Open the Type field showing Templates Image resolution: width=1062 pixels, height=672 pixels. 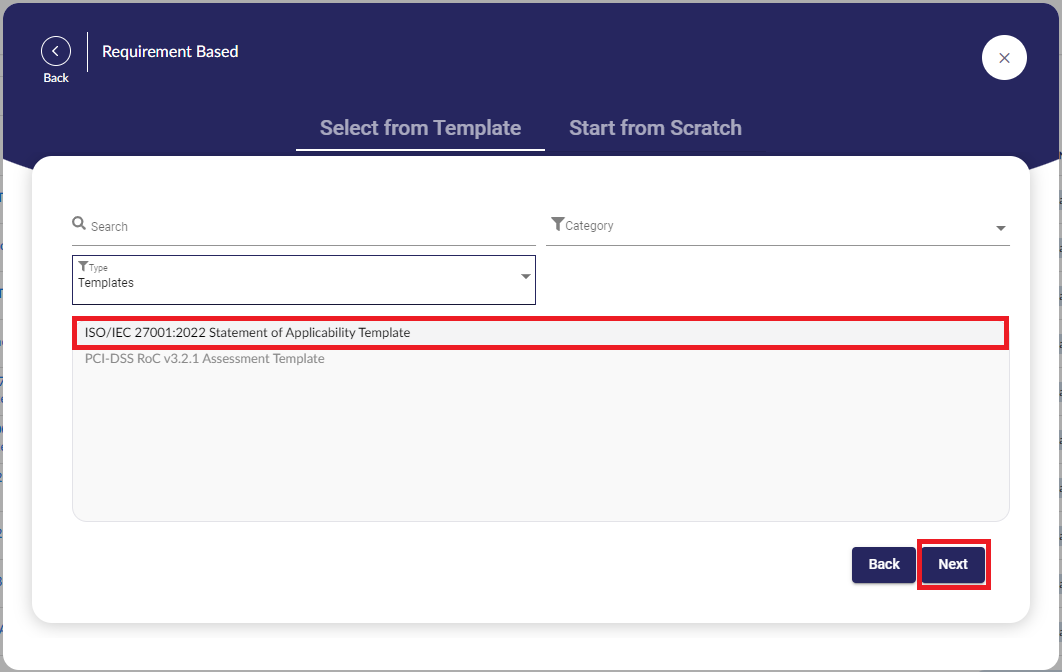[300, 280]
